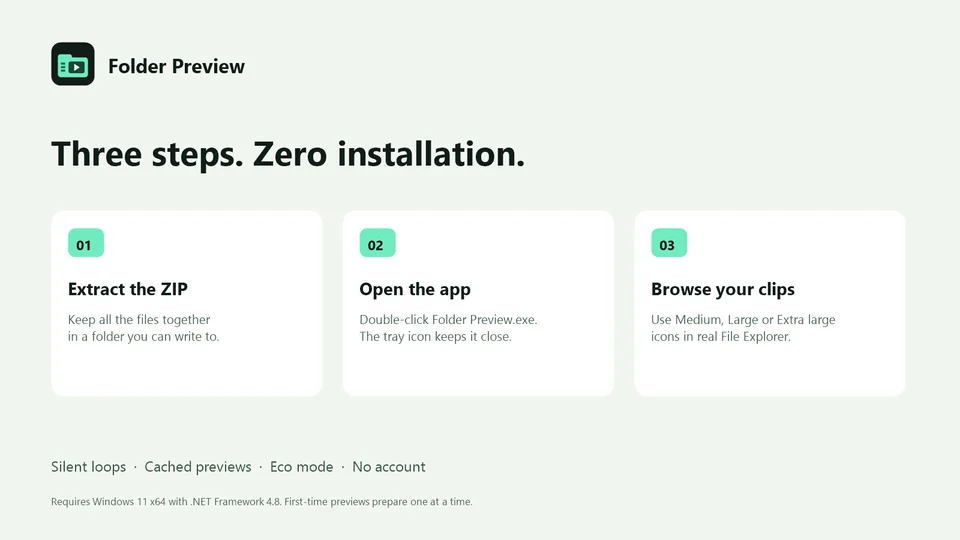Select the Extract the ZIP heading
This screenshot has width=960, height=540.
pos(128,289)
